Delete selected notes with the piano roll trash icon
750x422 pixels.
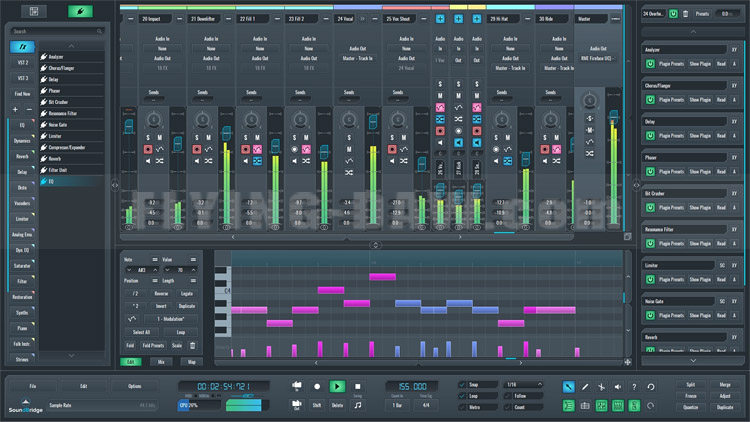click(192, 345)
